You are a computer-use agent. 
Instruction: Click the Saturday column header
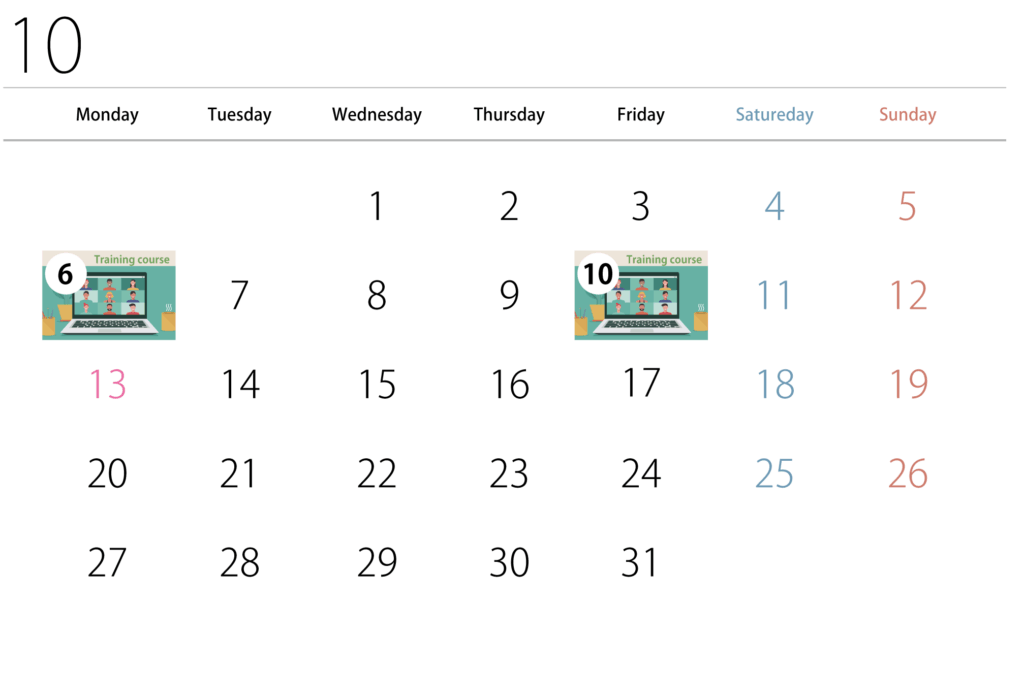tap(775, 114)
